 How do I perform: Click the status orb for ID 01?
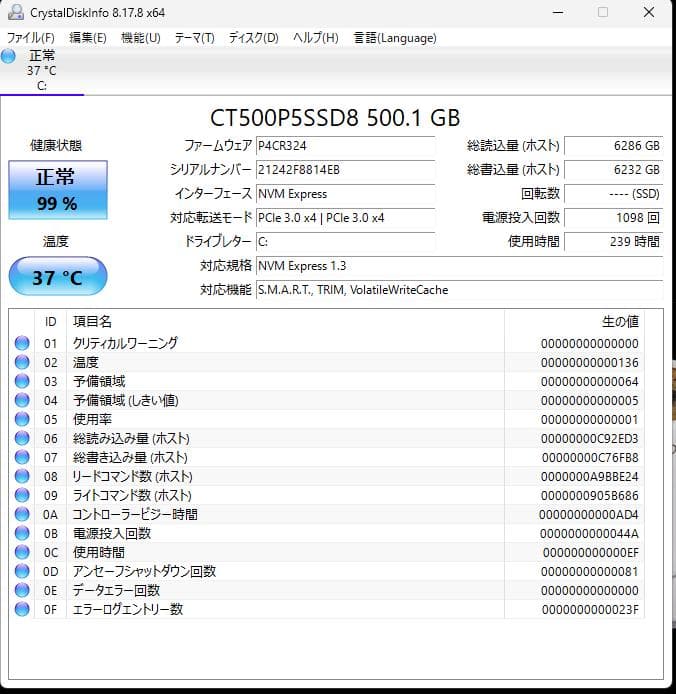[x=22, y=343]
